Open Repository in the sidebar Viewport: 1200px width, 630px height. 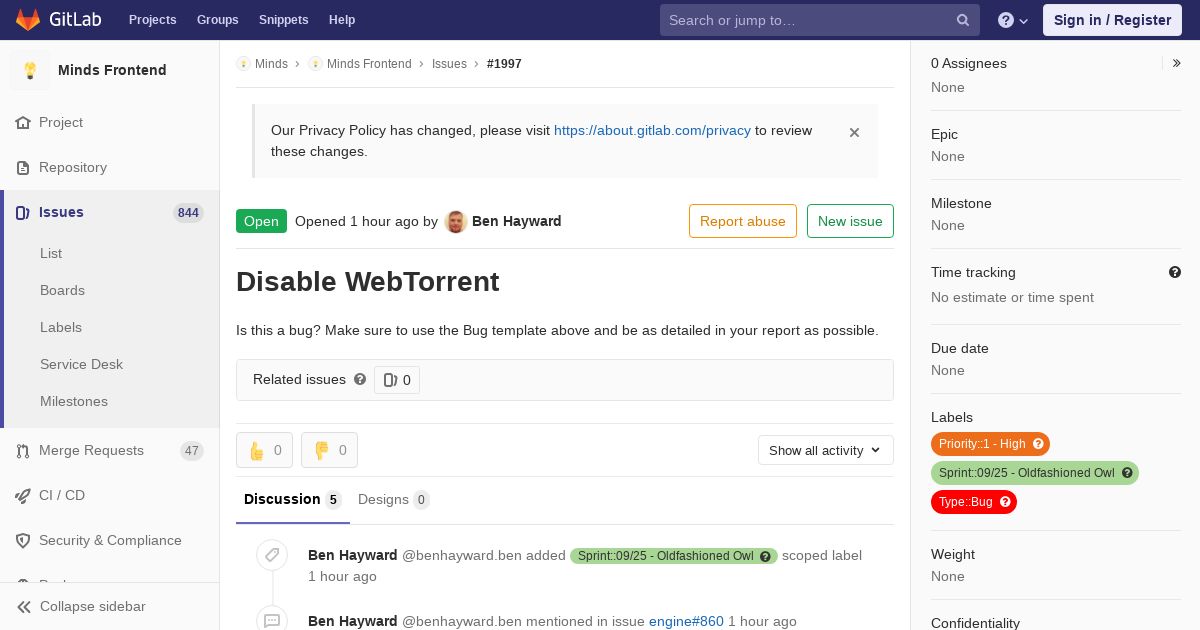coord(110,167)
